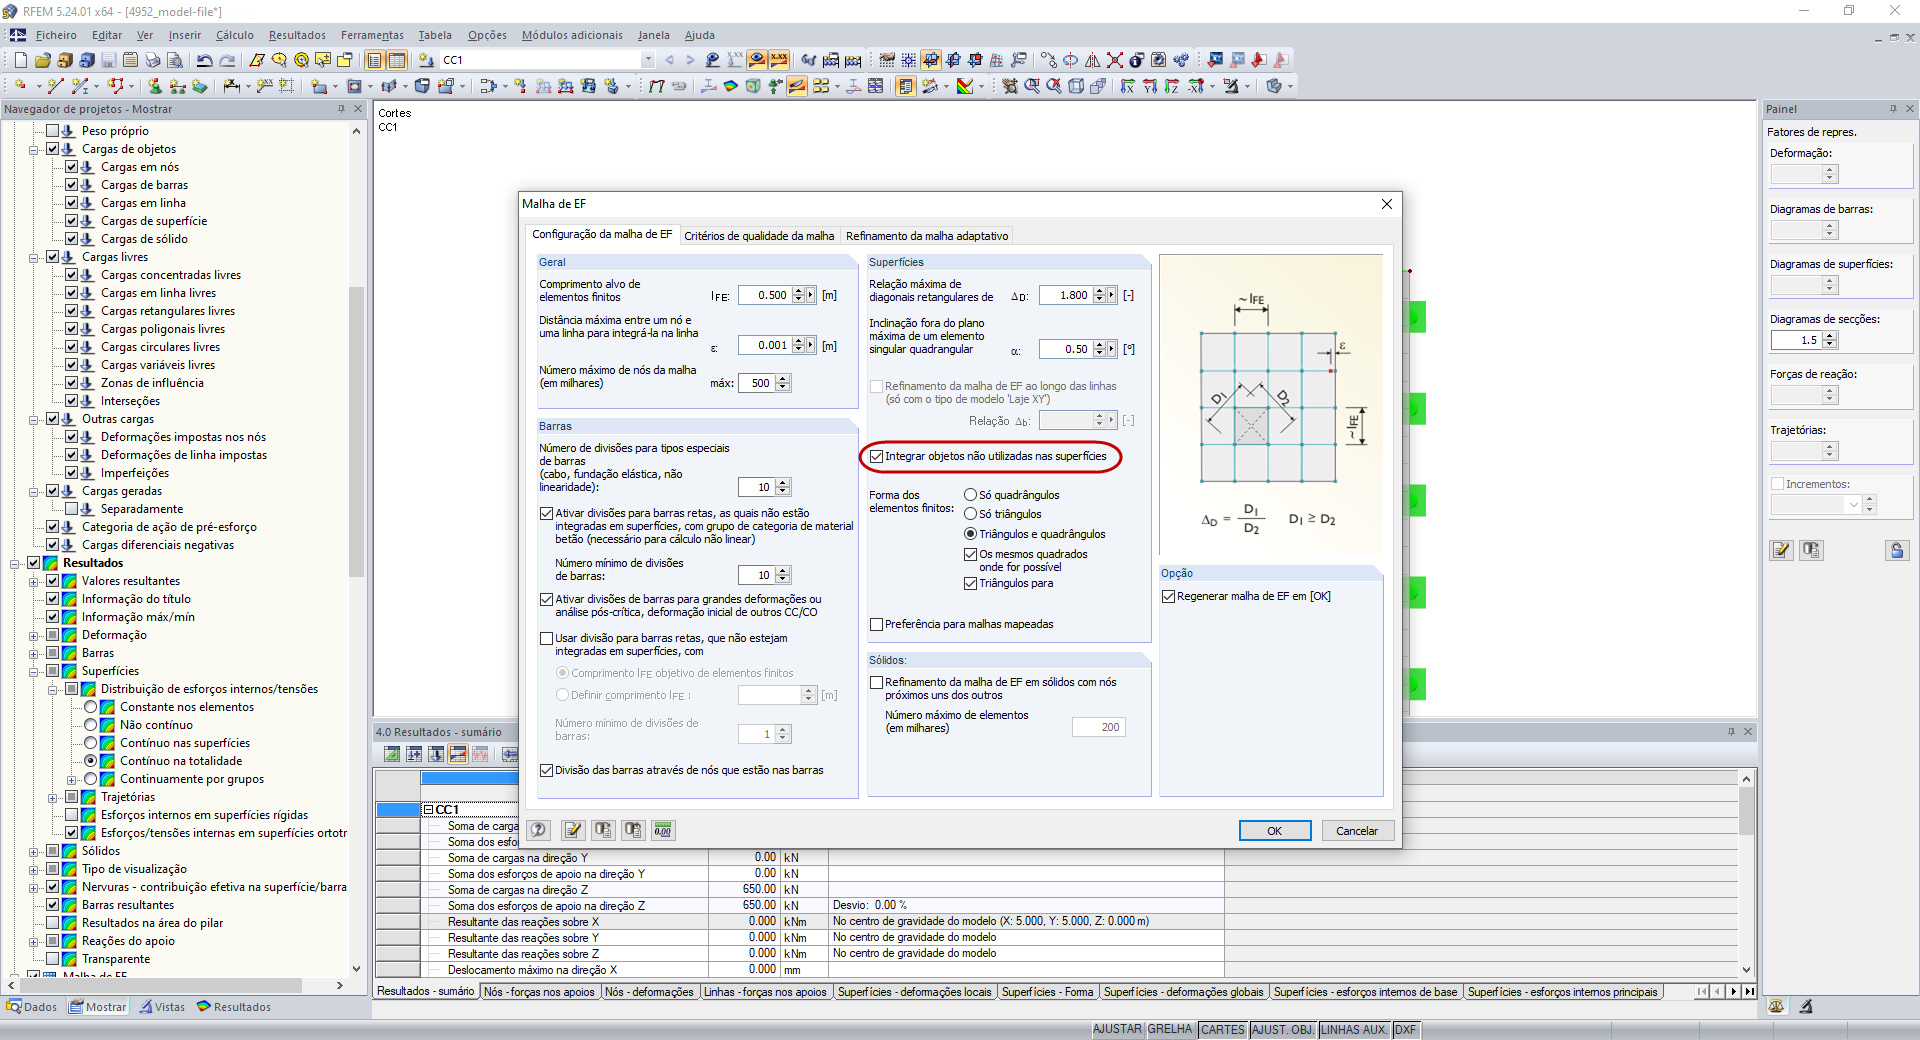This screenshot has width=1920, height=1040.
Task: Click the wireframe display cube icon
Action: [x=1076, y=87]
